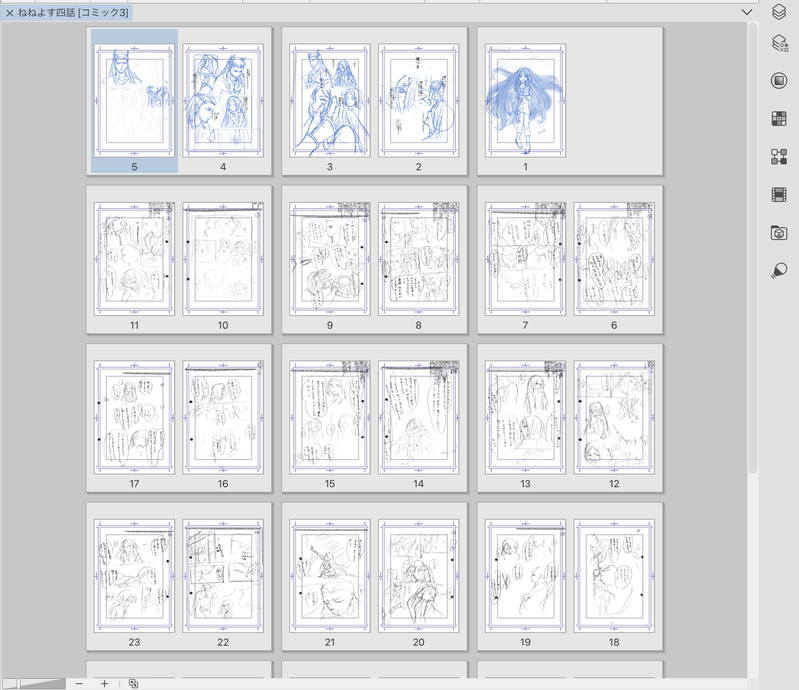Click the lightbulb icon in the side dock

coord(779,270)
